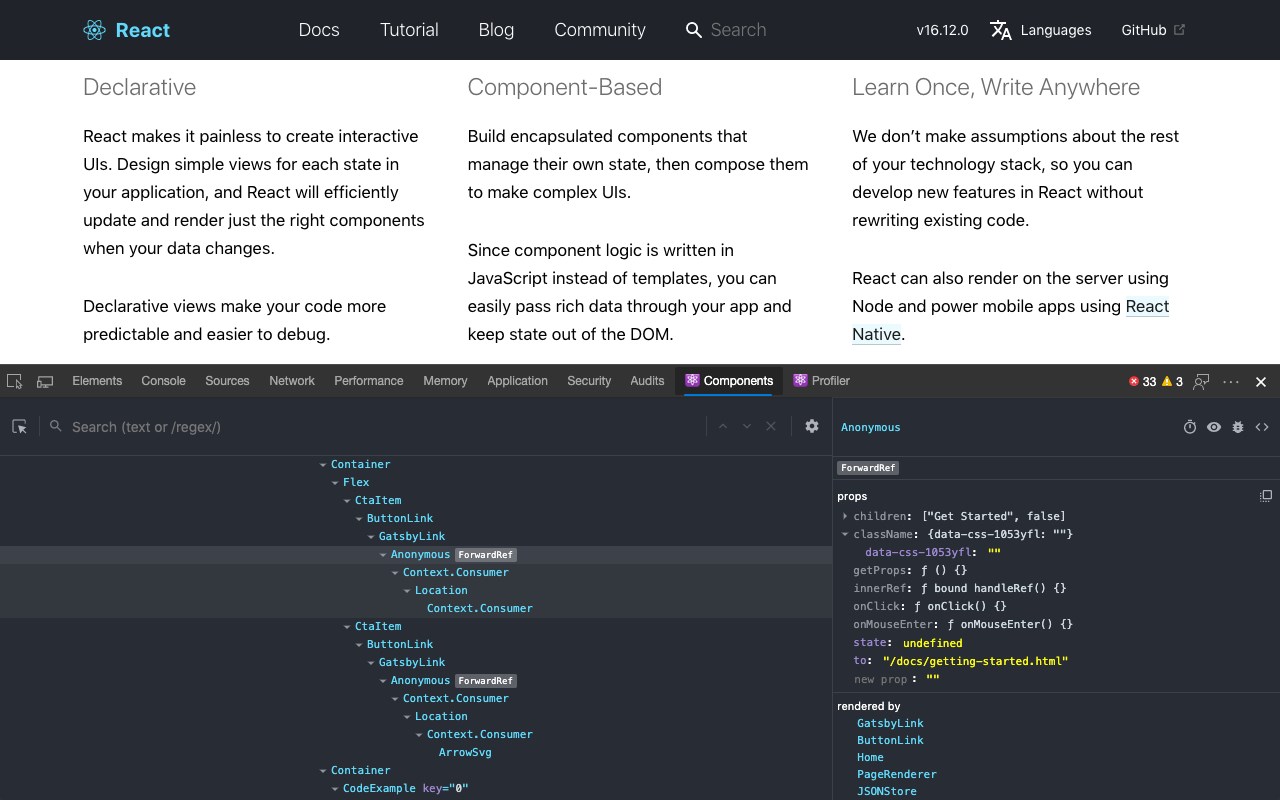
Task: Copy props to clipboard icon
Action: [x=1266, y=496]
